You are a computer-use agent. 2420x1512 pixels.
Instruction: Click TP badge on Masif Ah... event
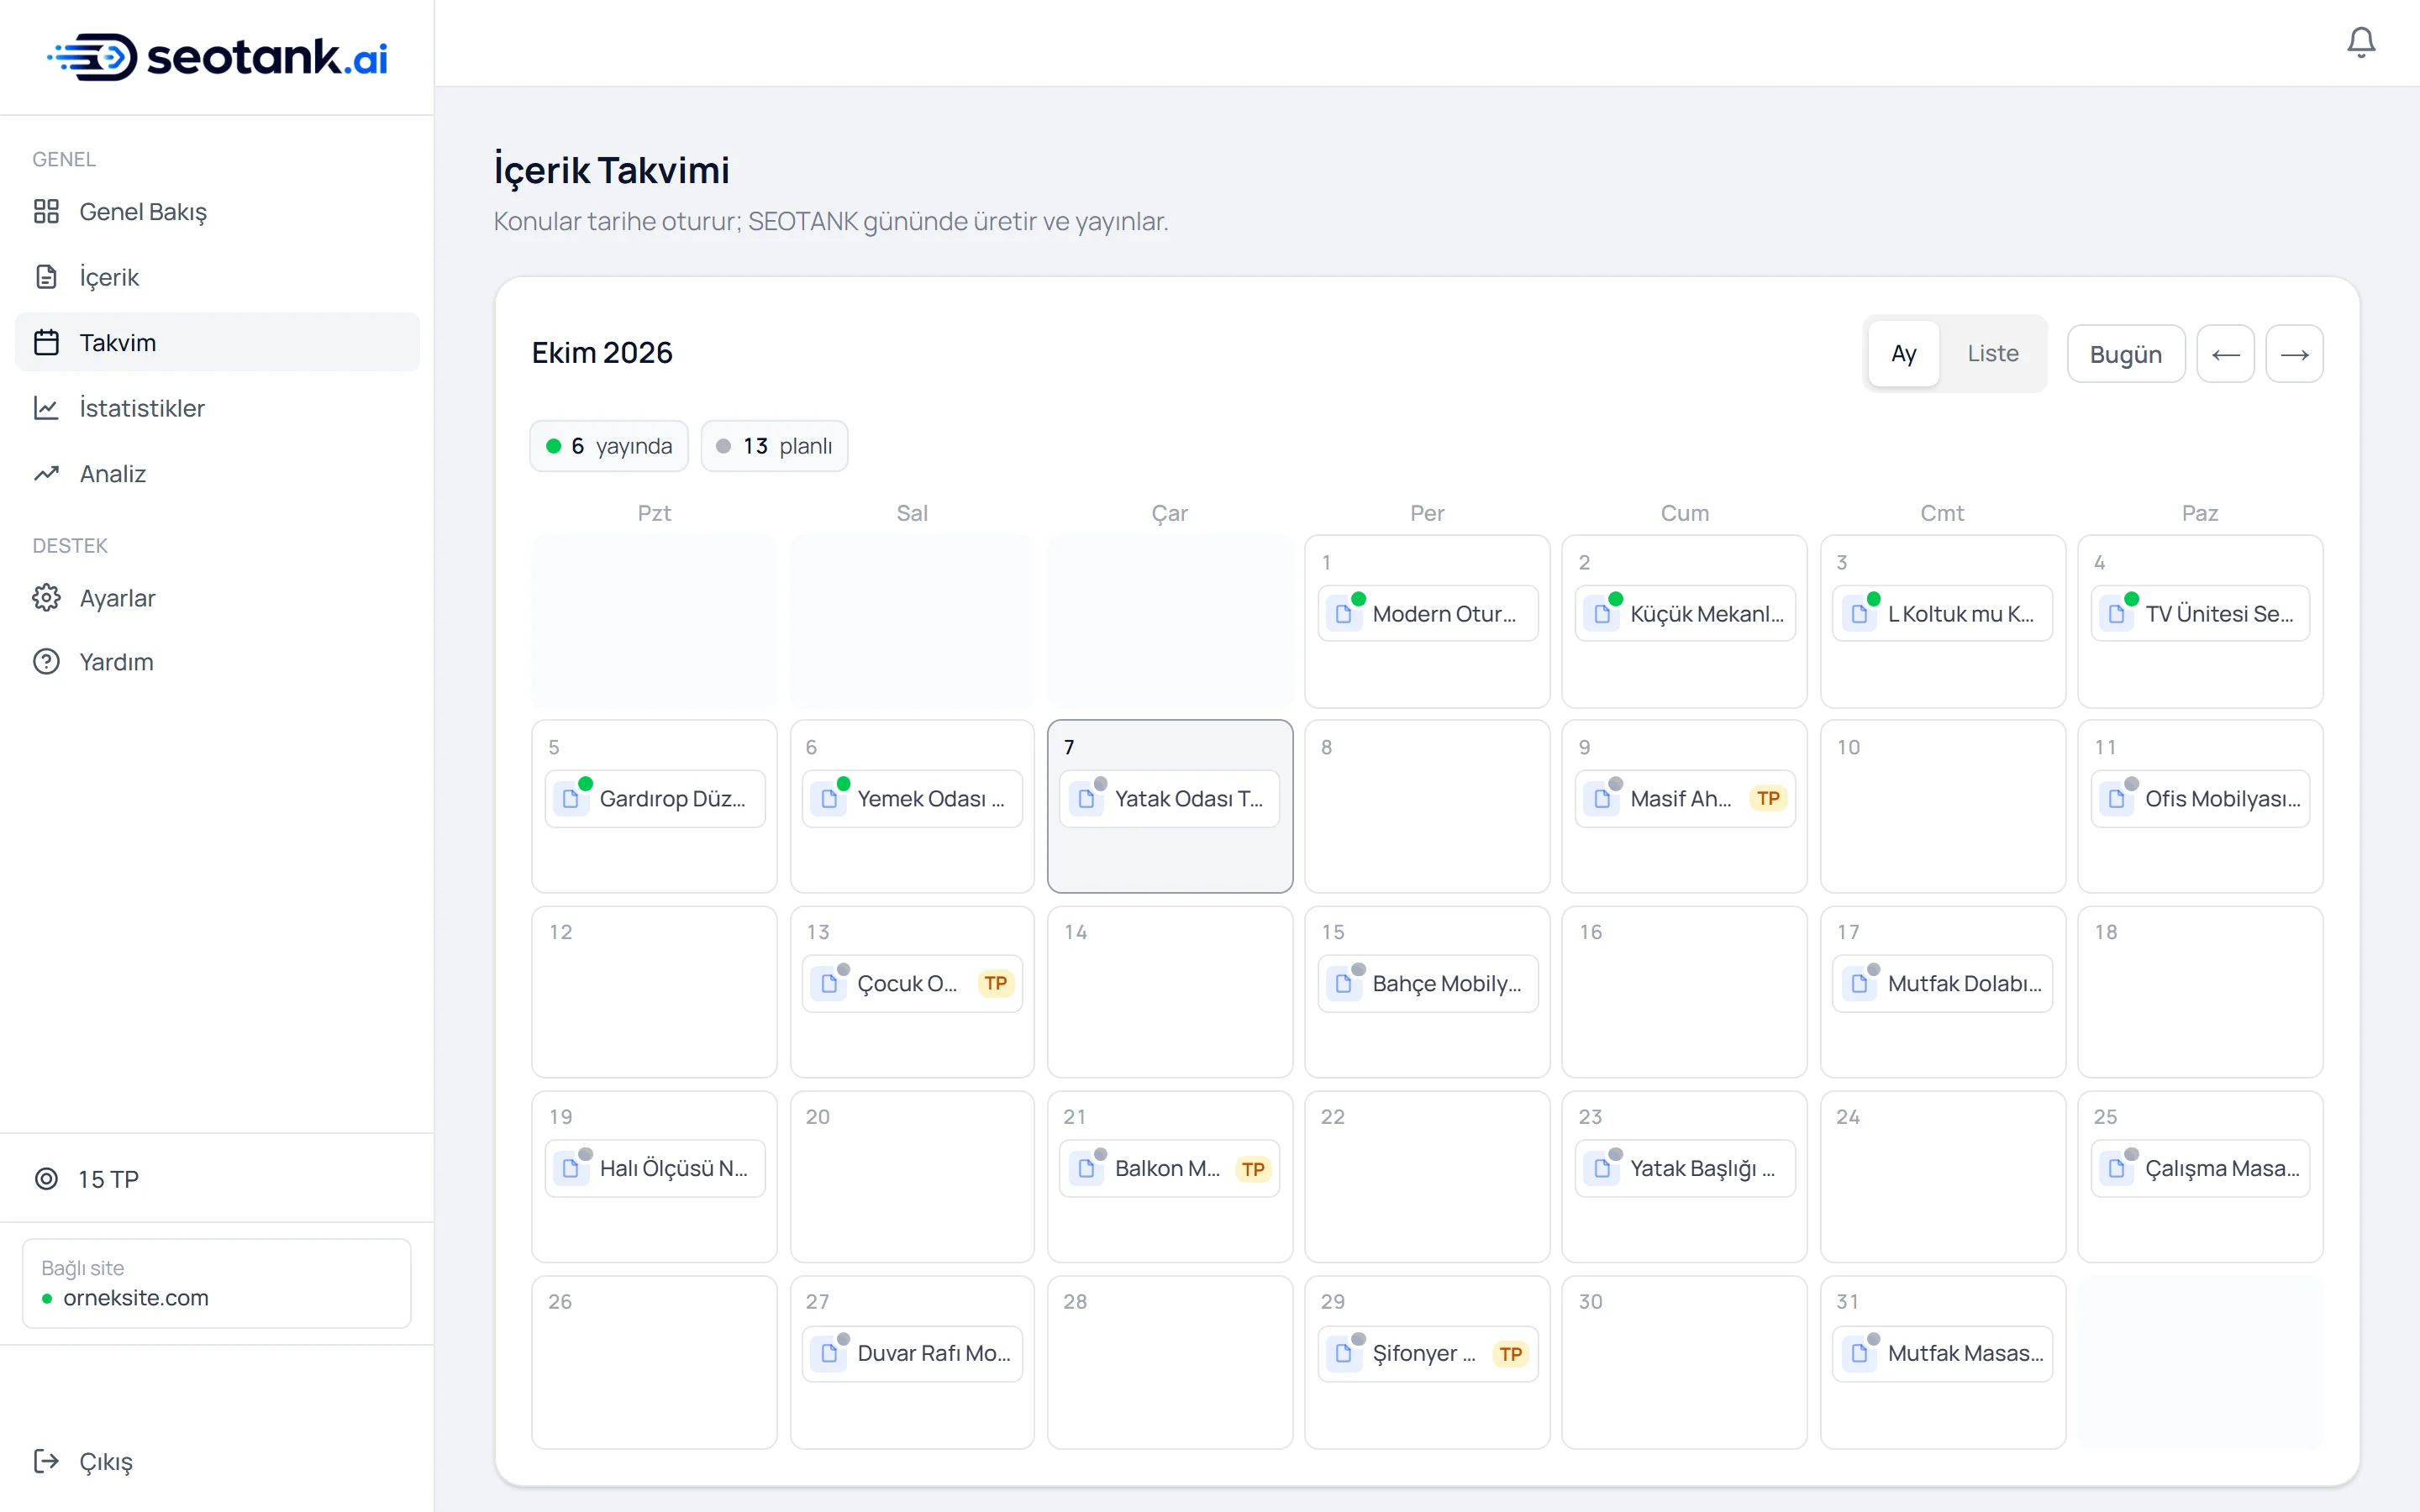tap(1768, 799)
